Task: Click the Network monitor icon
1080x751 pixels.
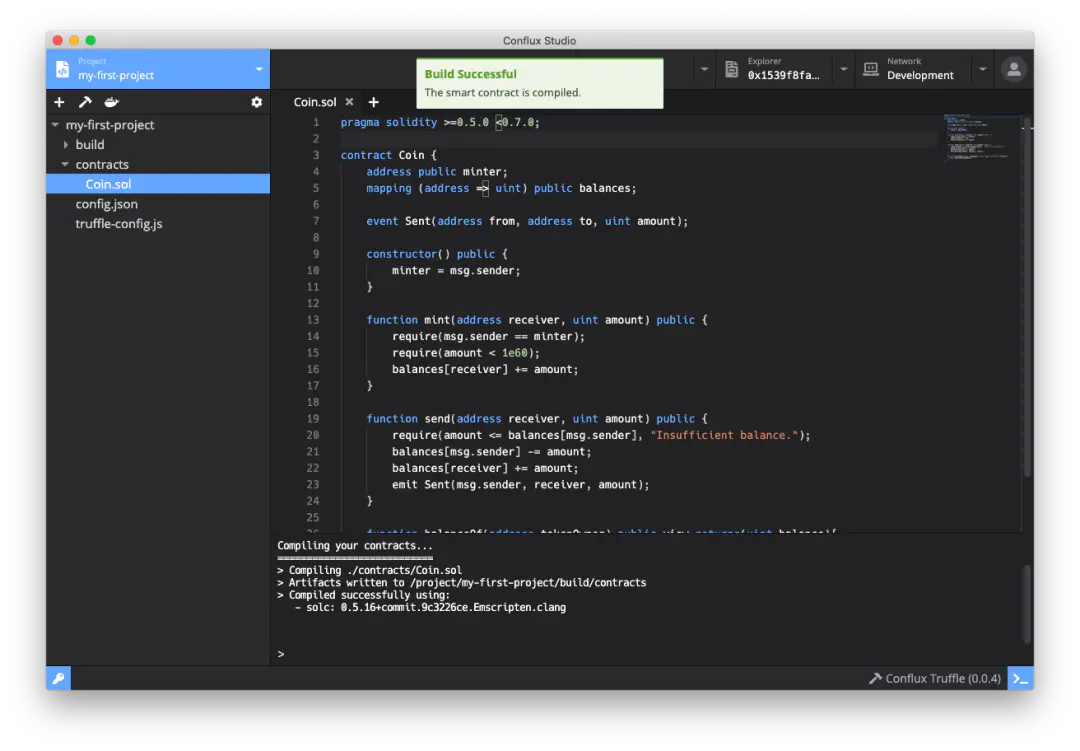Action: click(x=871, y=69)
